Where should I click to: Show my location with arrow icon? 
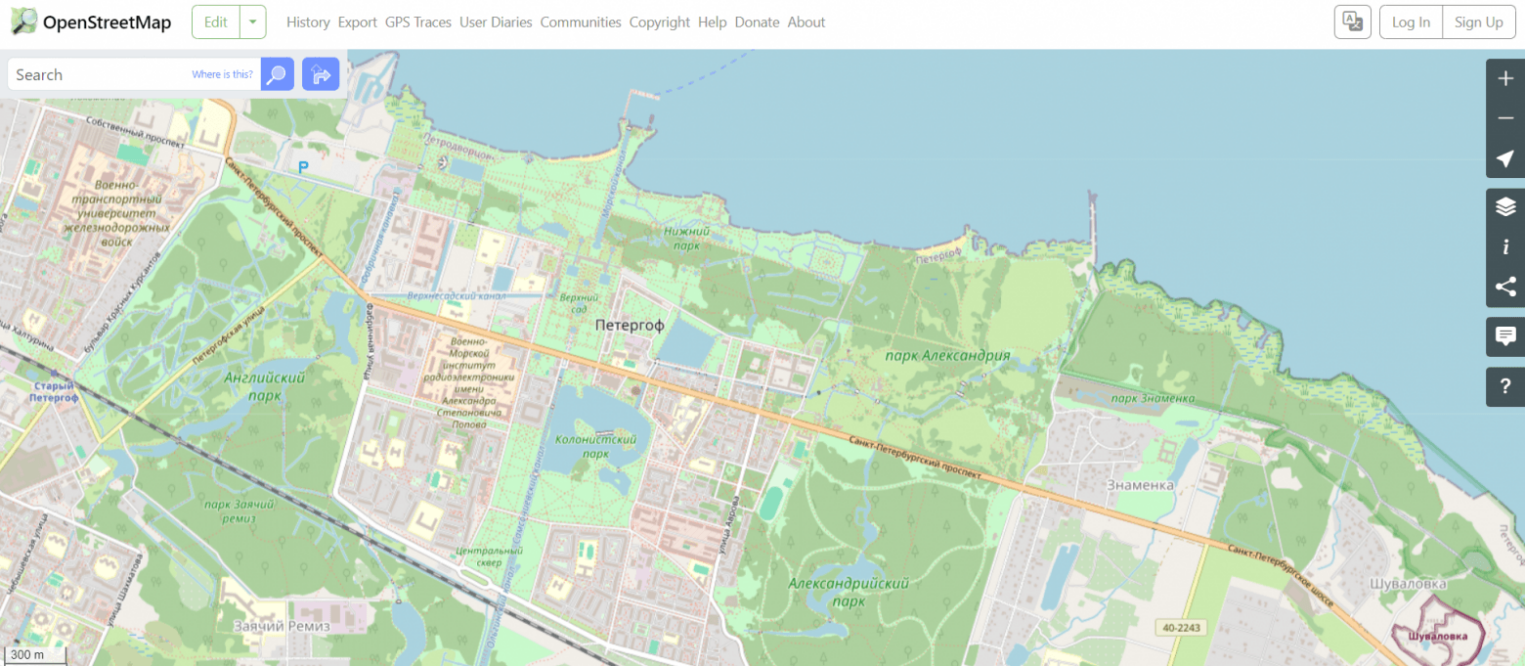[1505, 159]
